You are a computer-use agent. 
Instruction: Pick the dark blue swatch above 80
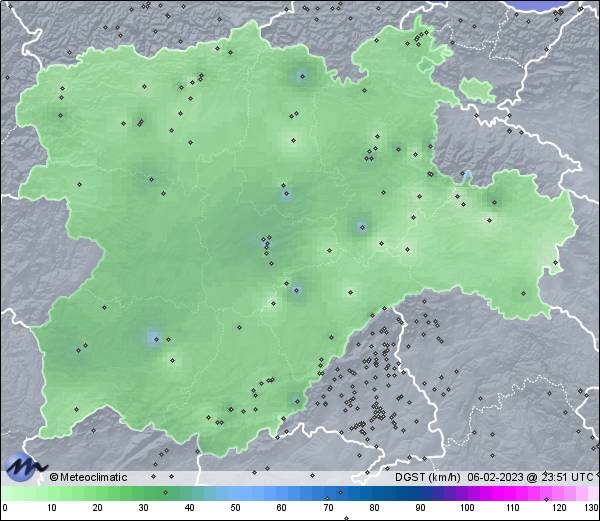pos(374,493)
